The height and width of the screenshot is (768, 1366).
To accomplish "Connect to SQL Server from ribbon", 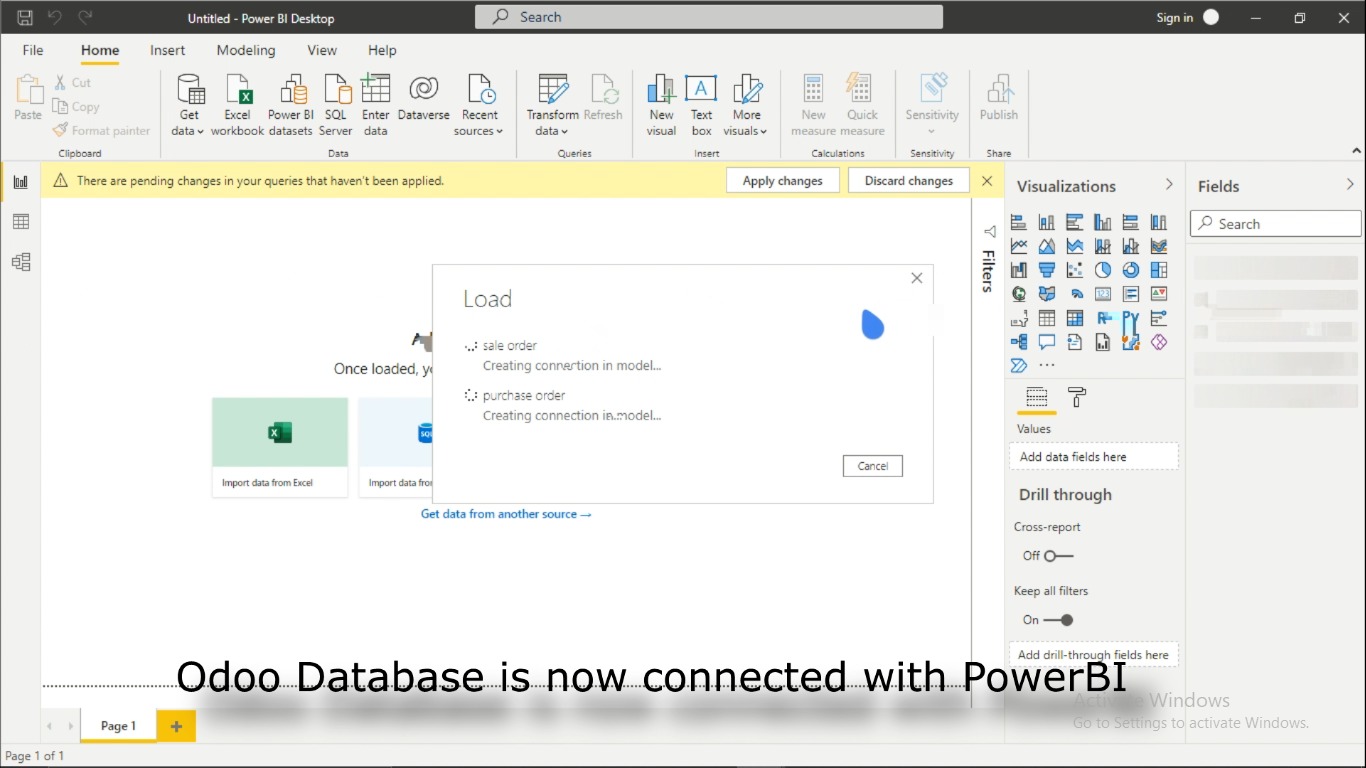I will pyautogui.click(x=336, y=105).
